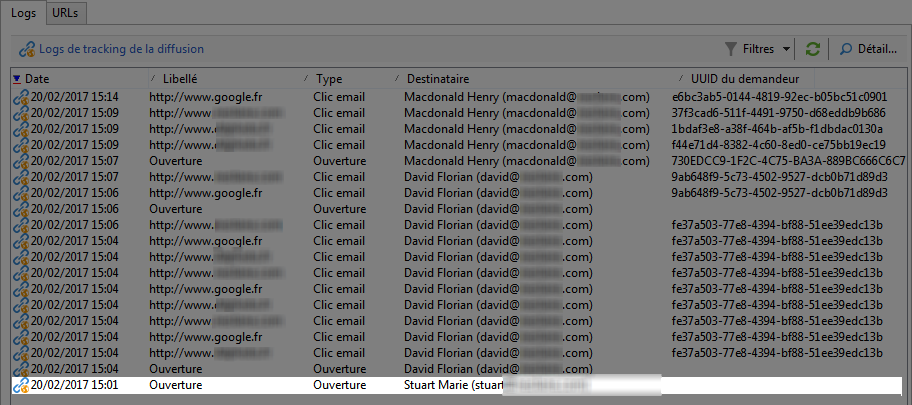
Task: Open the URLs tab
Action: (66, 13)
